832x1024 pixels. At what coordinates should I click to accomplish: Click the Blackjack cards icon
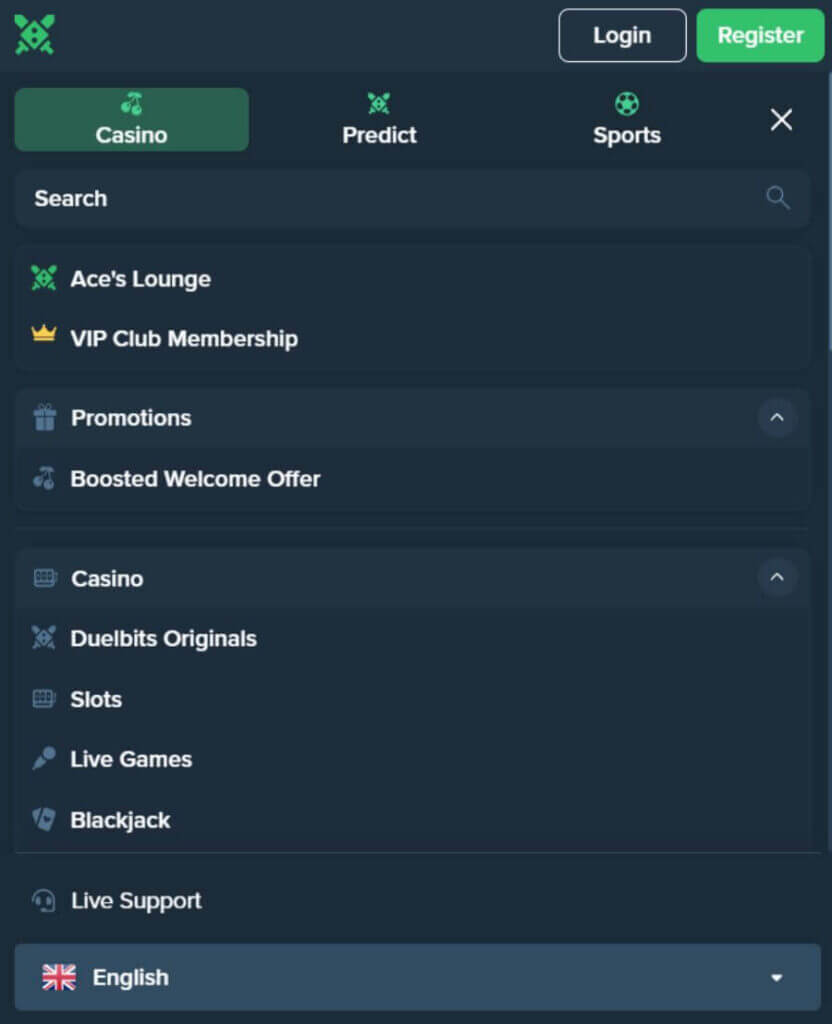tap(44, 819)
